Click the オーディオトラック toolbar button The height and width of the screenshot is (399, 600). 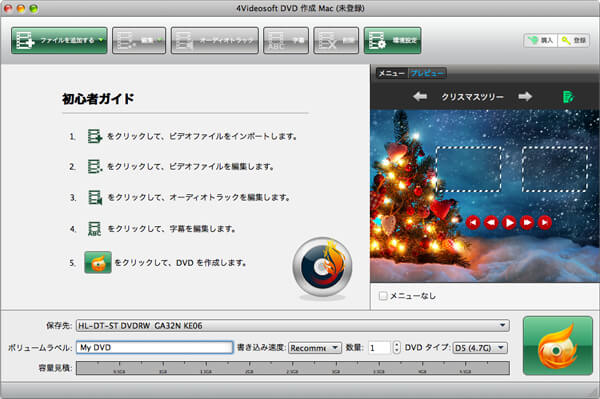pos(215,40)
